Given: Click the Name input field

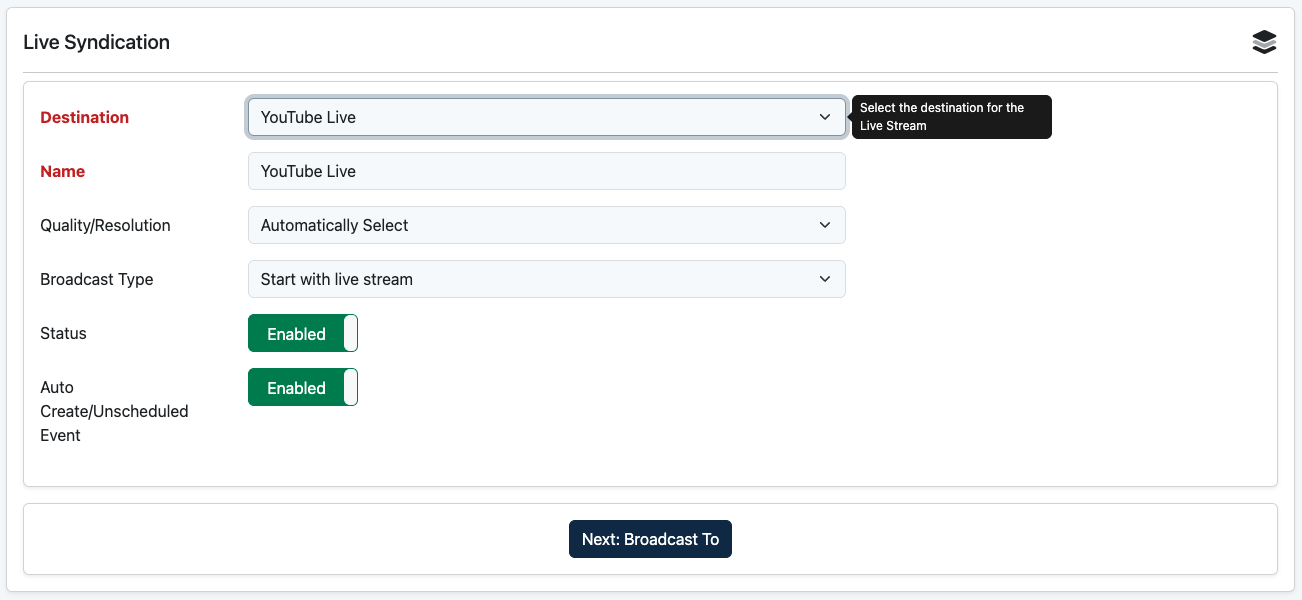Looking at the screenshot, I should click(546, 171).
